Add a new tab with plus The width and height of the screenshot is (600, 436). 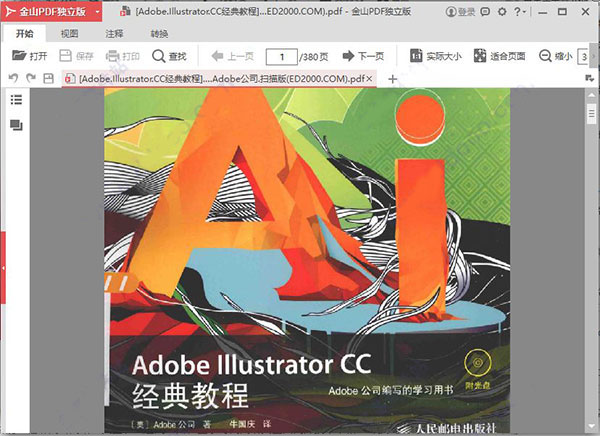(x=392, y=79)
